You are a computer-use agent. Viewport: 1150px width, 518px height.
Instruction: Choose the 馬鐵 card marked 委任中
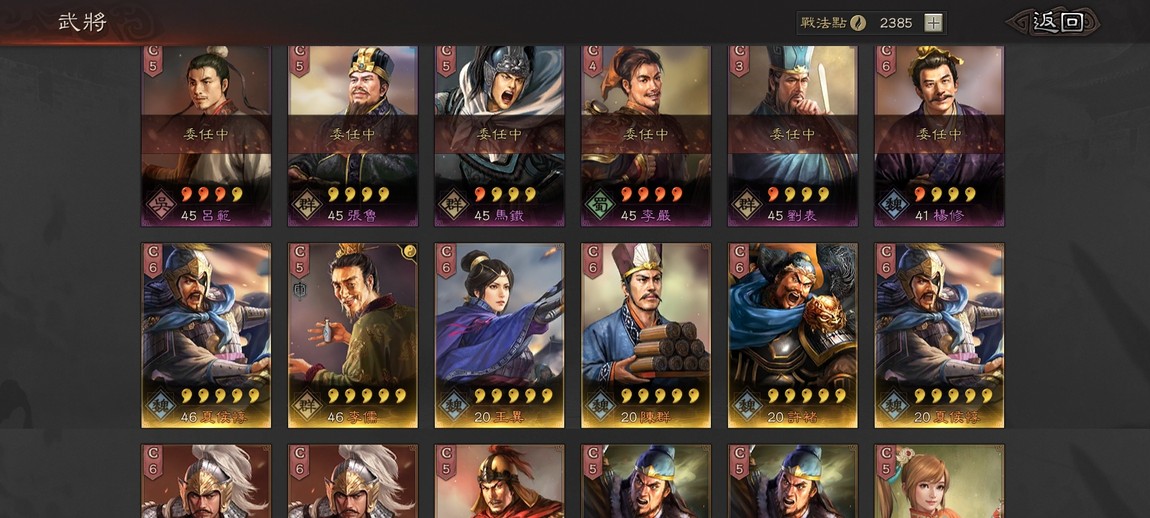click(x=499, y=136)
